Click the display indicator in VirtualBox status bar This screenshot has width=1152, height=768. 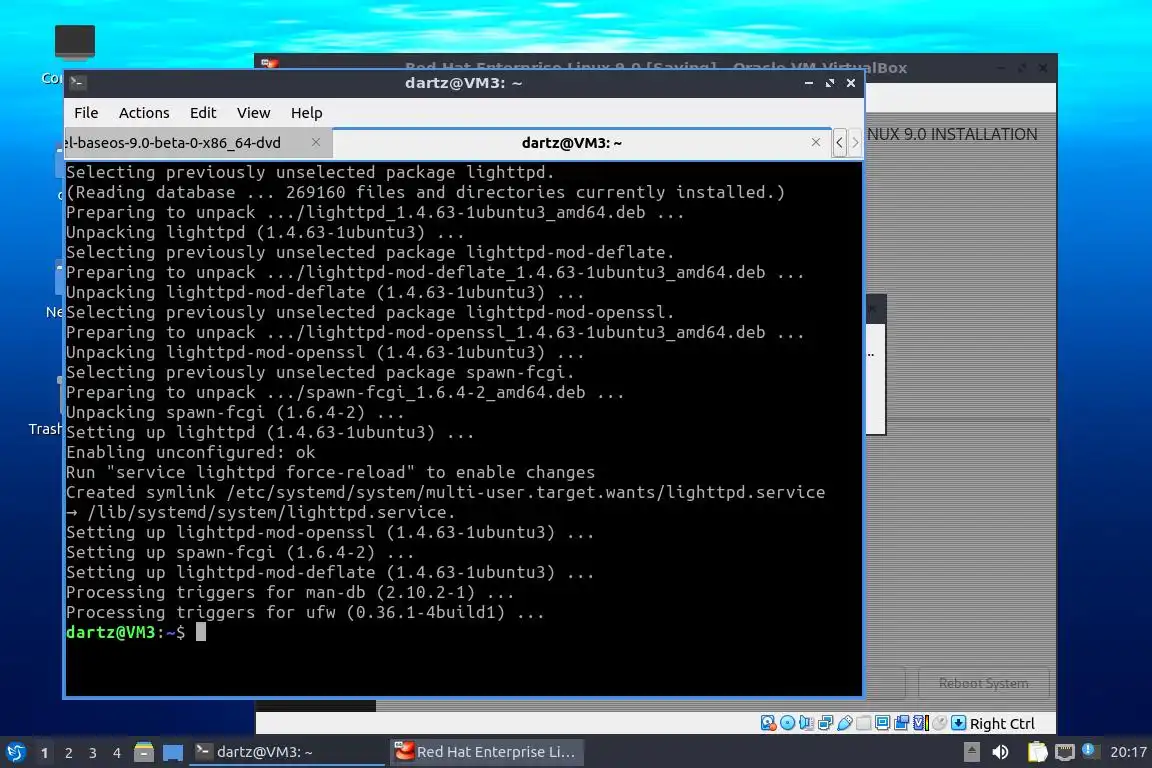point(882,723)
